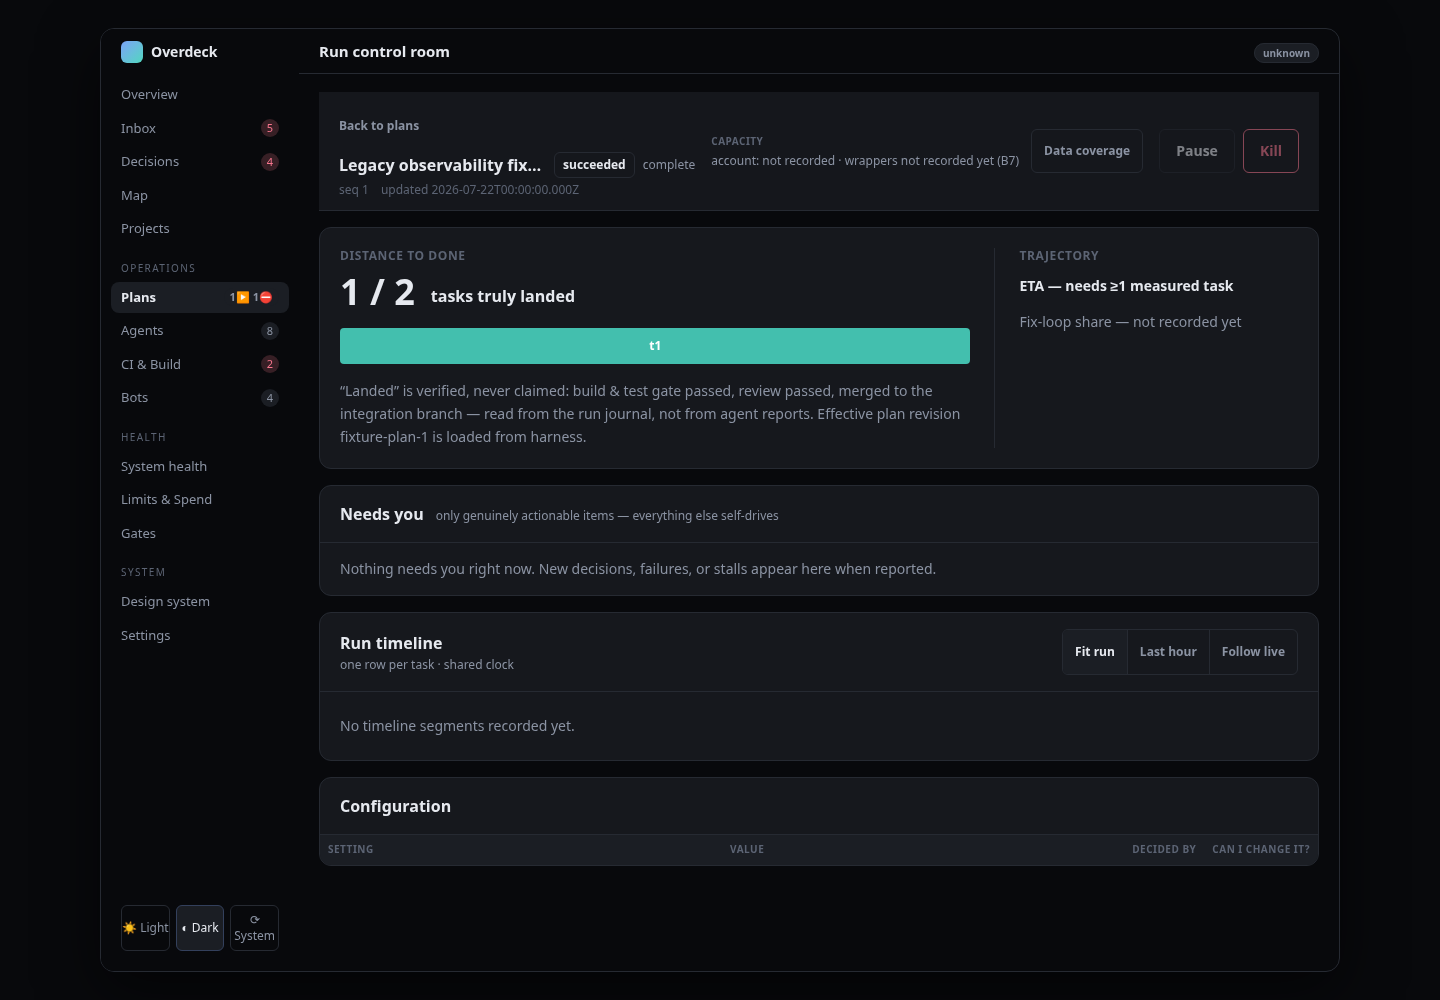This screenshot has width=1440, height=1000.
Task: Click the seq 1 label
Action: pyautogui.click(x=354, y=190)
